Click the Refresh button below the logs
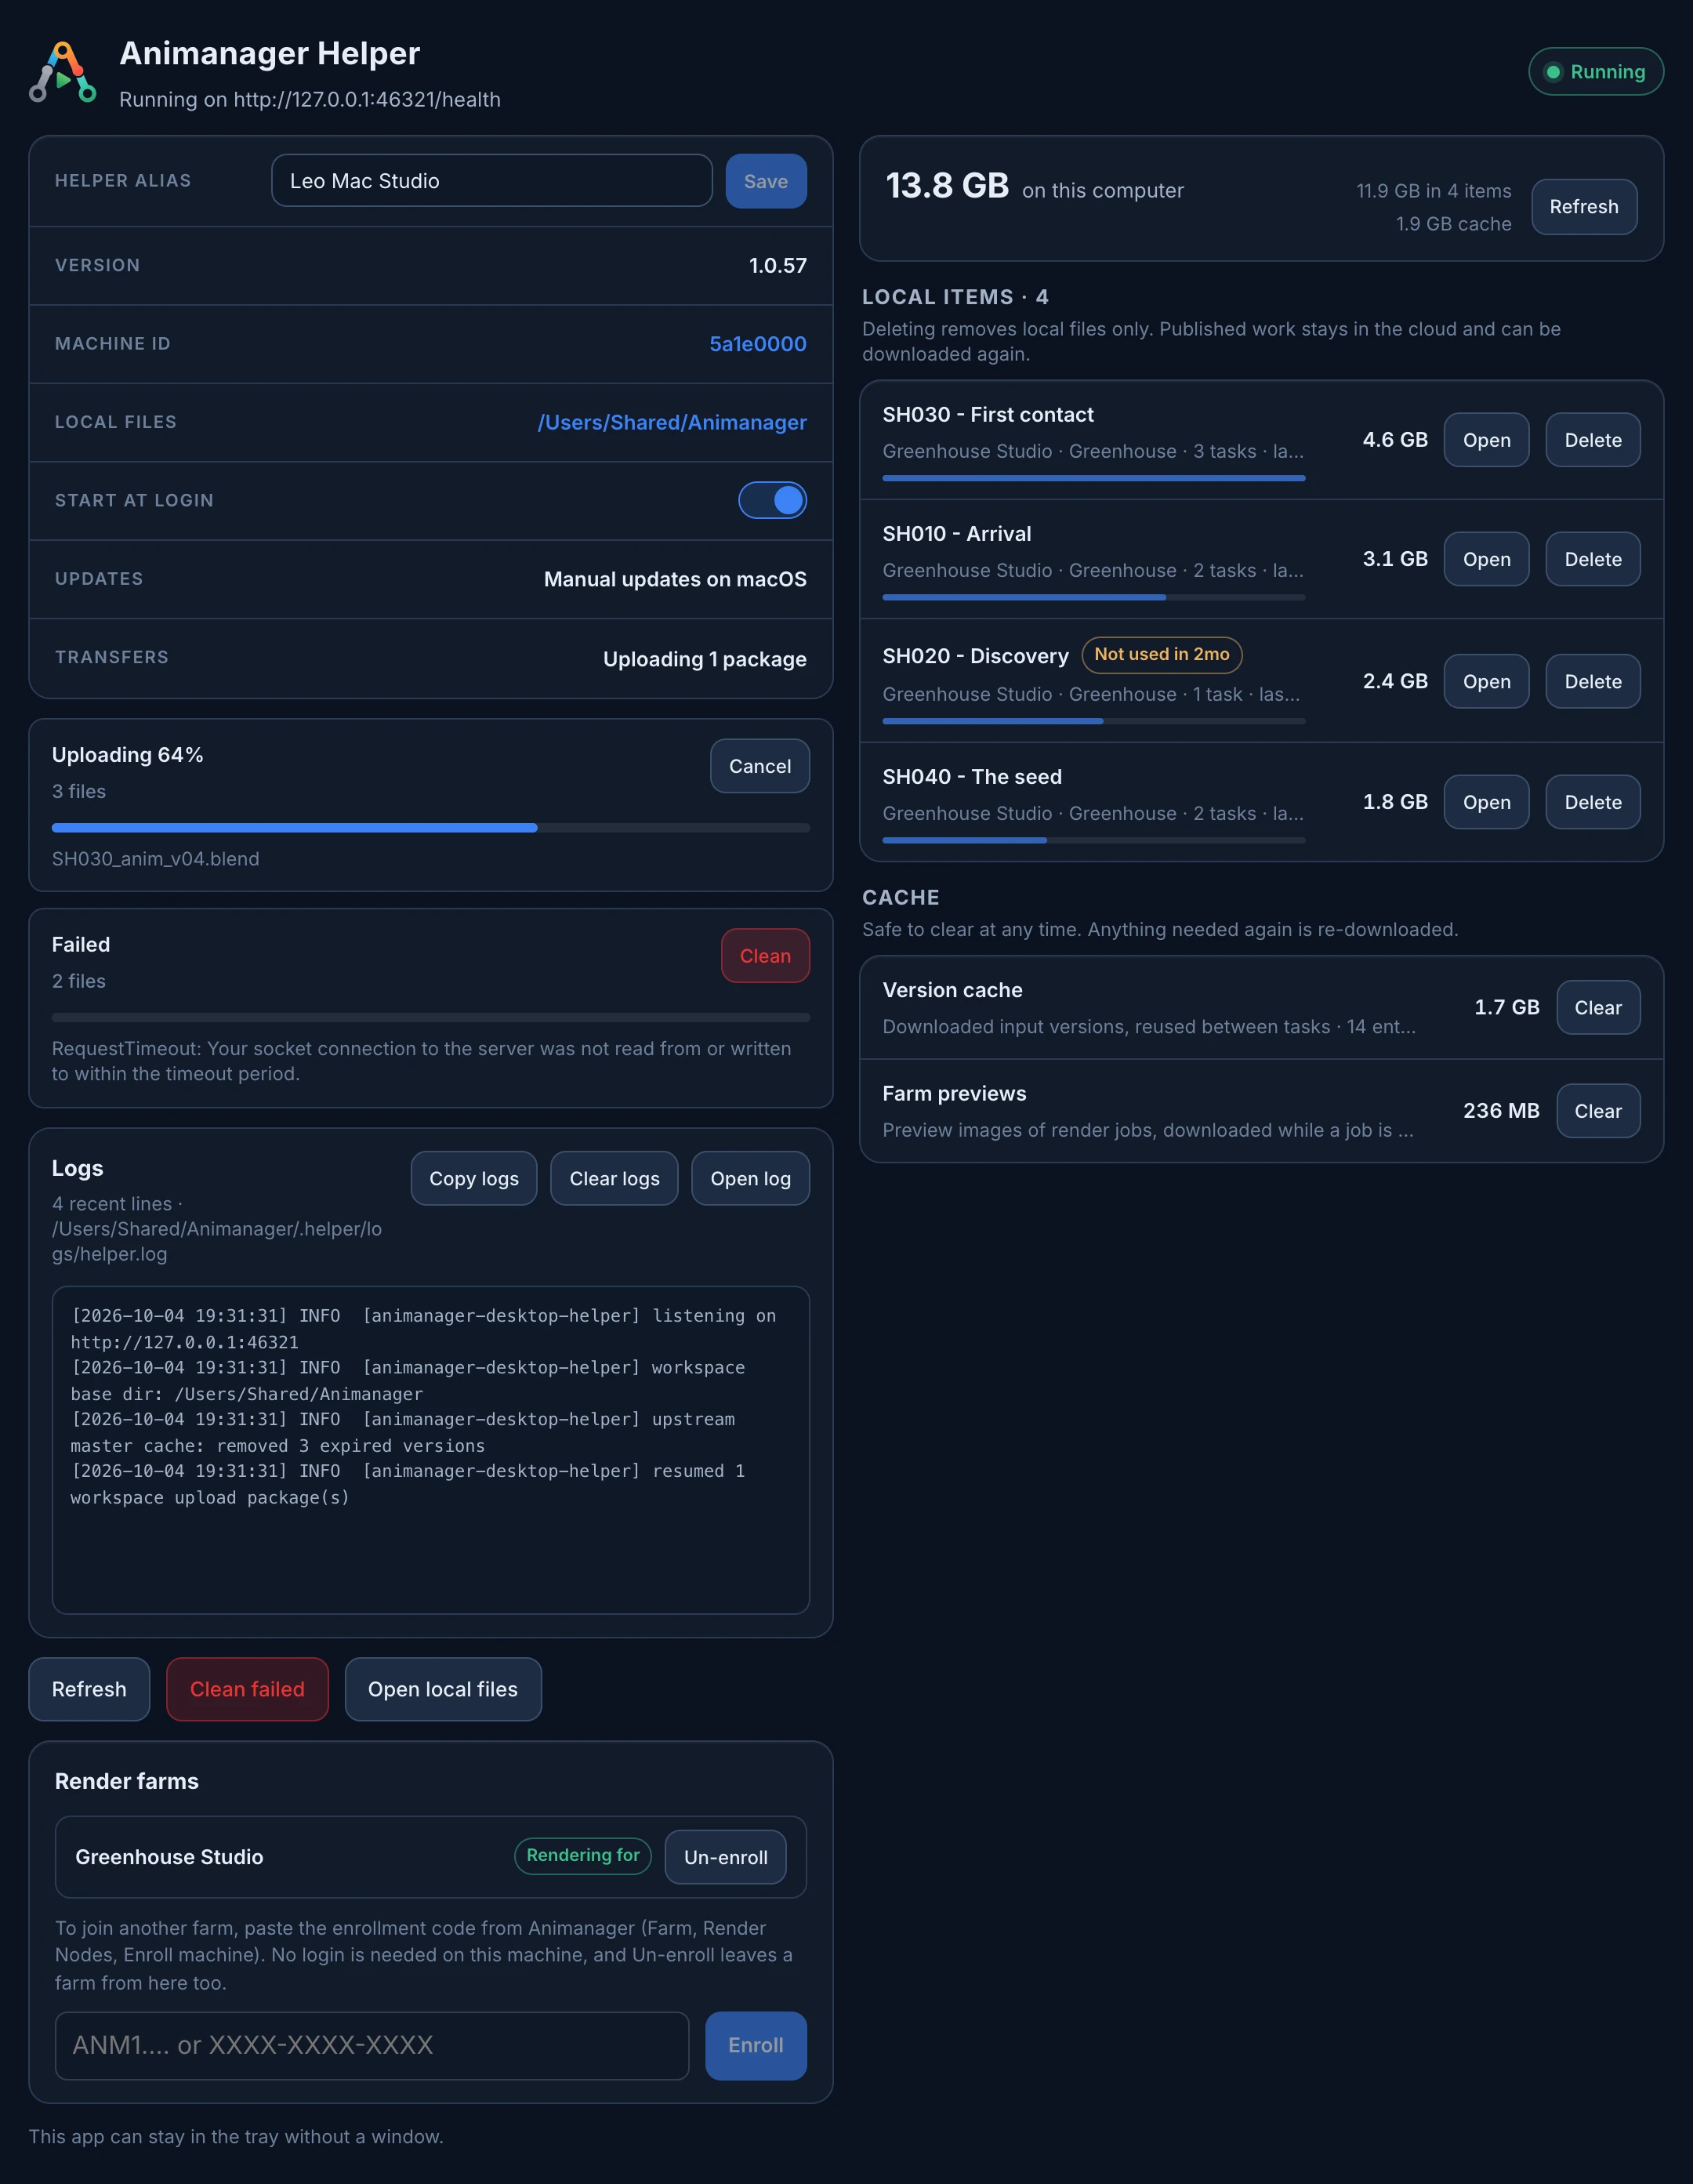Screen dimensions: 1693x2184 (89, 1689)
